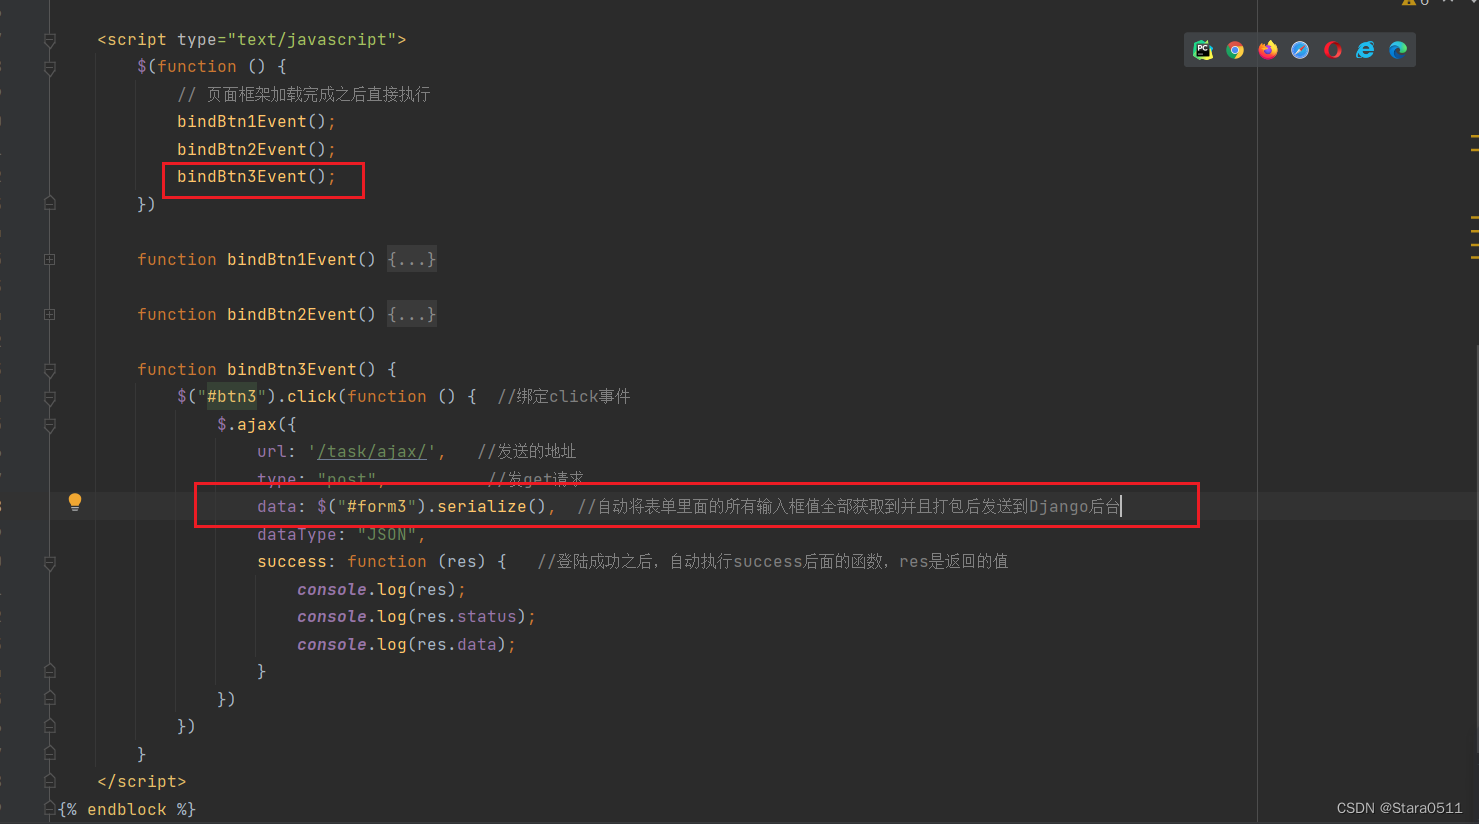Click fold marker beside {% endblock %}
The image size is (1479, 824).
(49, 808)
